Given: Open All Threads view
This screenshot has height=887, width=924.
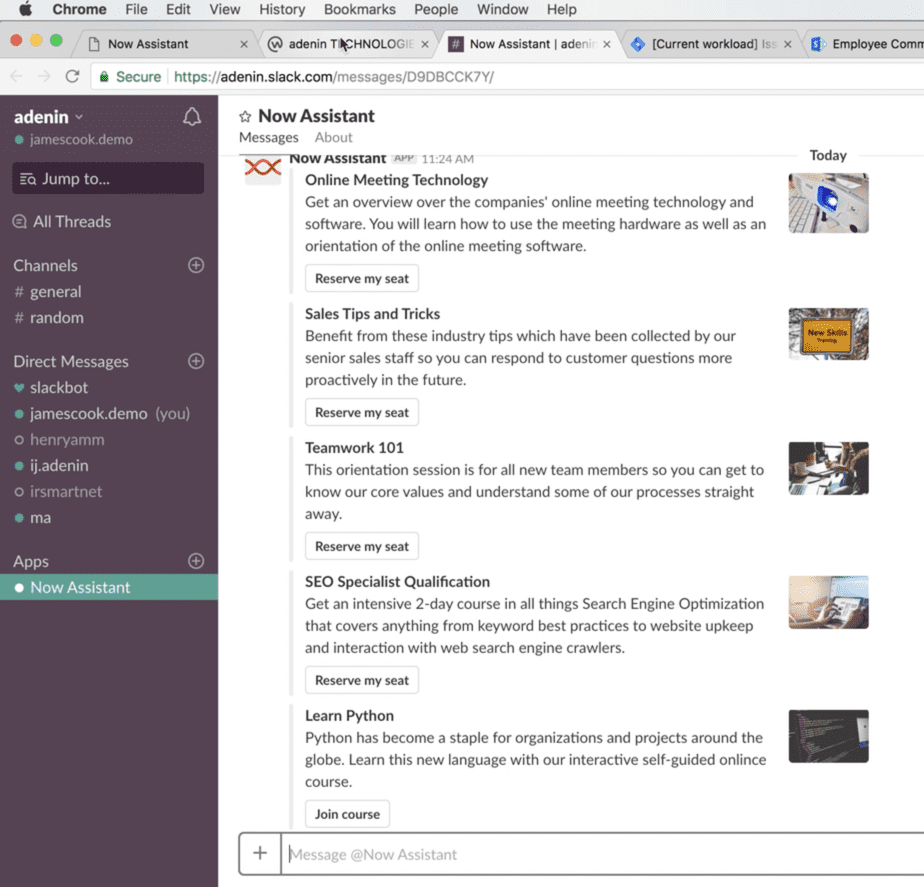Looking at the screenshot, I should pos(62,222).
